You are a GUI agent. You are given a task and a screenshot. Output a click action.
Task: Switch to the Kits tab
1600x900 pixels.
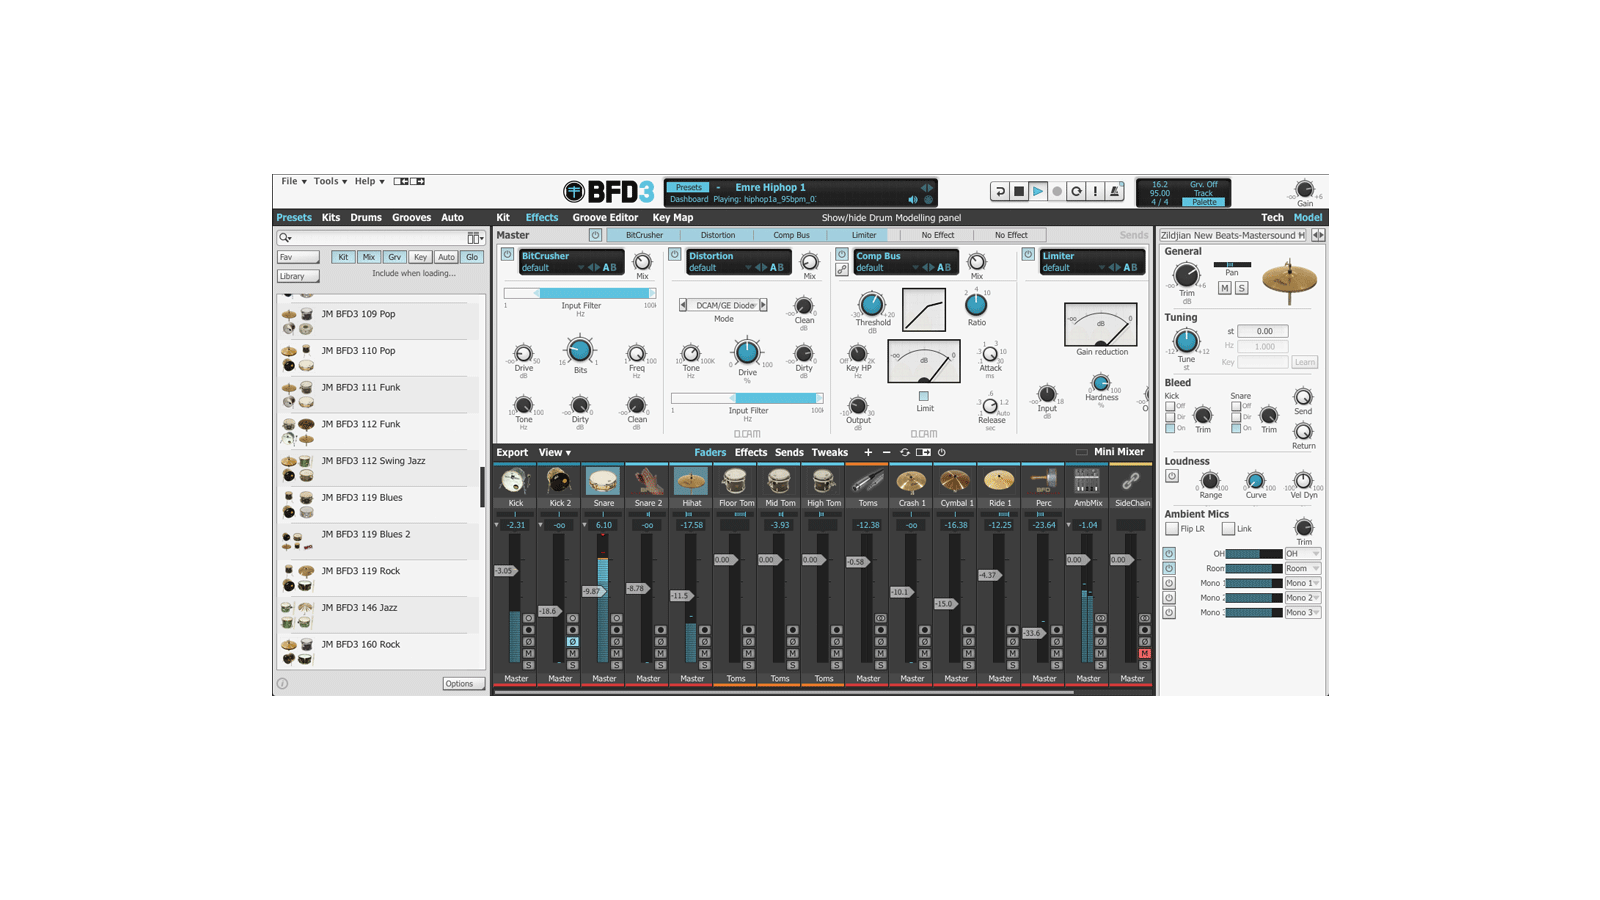click(x=331, y=217)
